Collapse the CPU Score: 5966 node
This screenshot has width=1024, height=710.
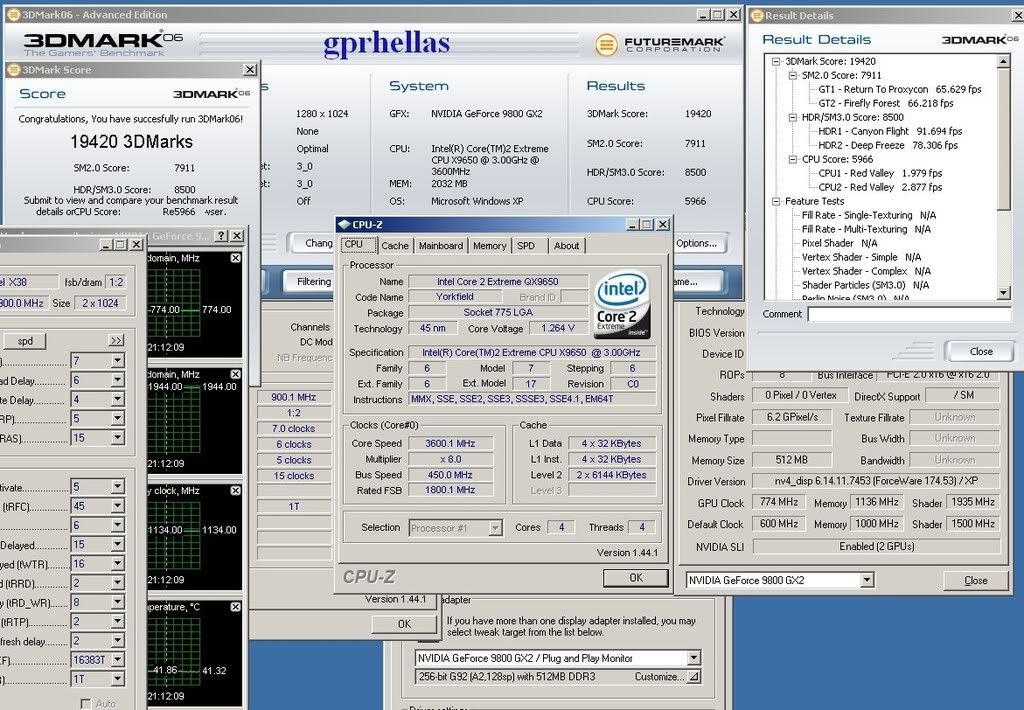(x=793, y=159)
